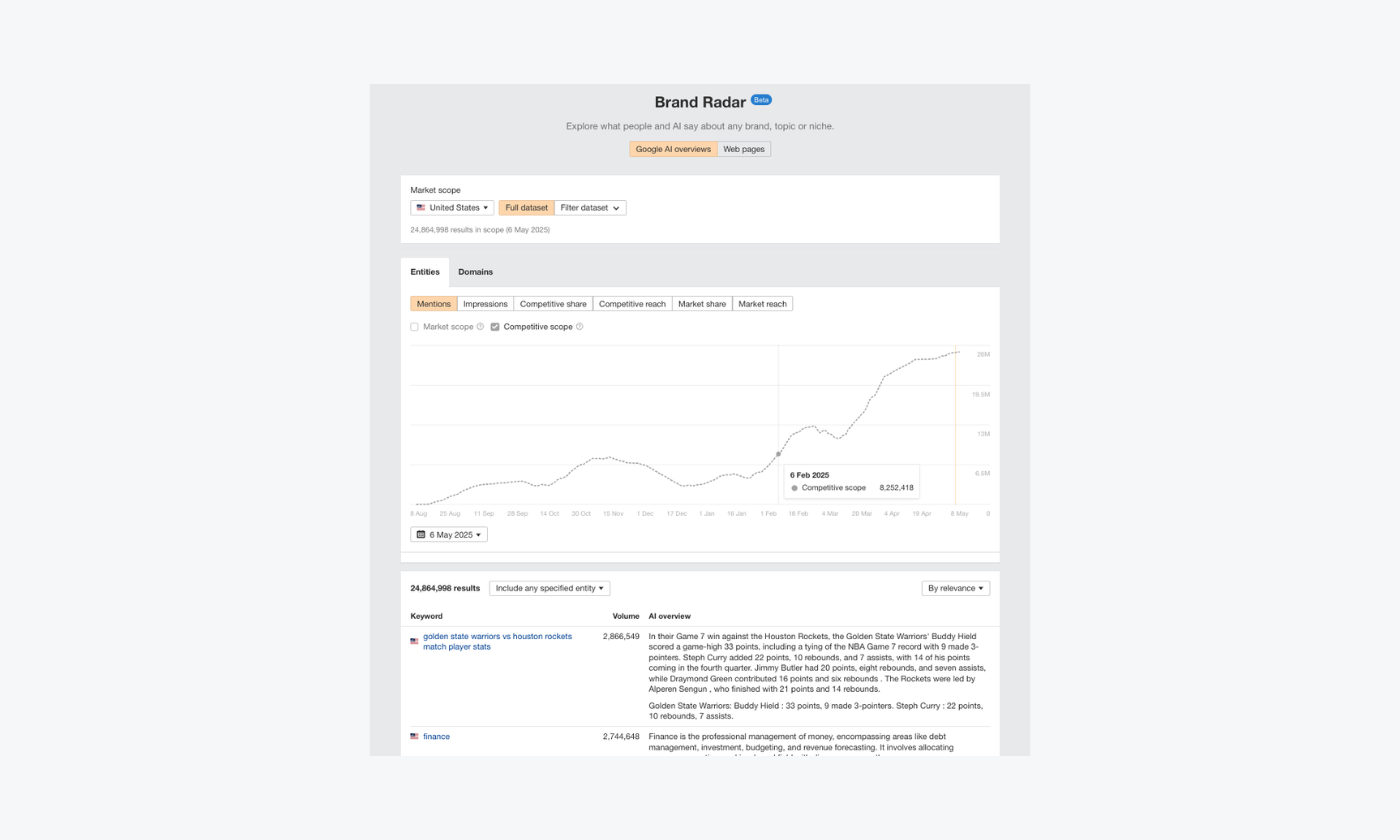Select the Market share metric
Image resolution: width=1400 pixels, height=840 pixels.
pyautogui.click(x=701, y=303)
